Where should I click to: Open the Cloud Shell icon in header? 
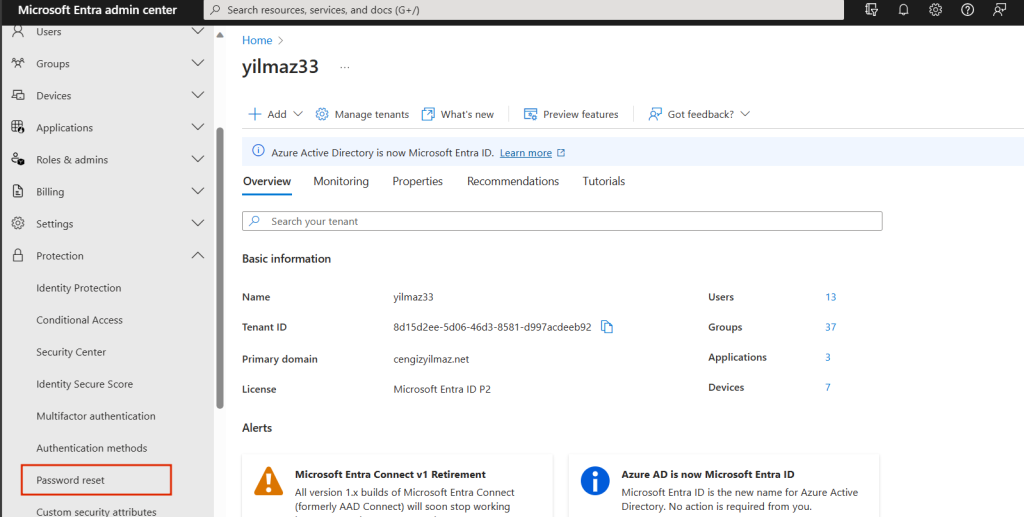click(871, 10)
